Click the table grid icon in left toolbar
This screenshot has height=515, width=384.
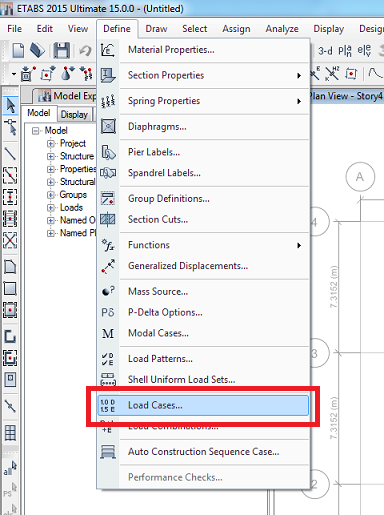click(x=10, y=433)
